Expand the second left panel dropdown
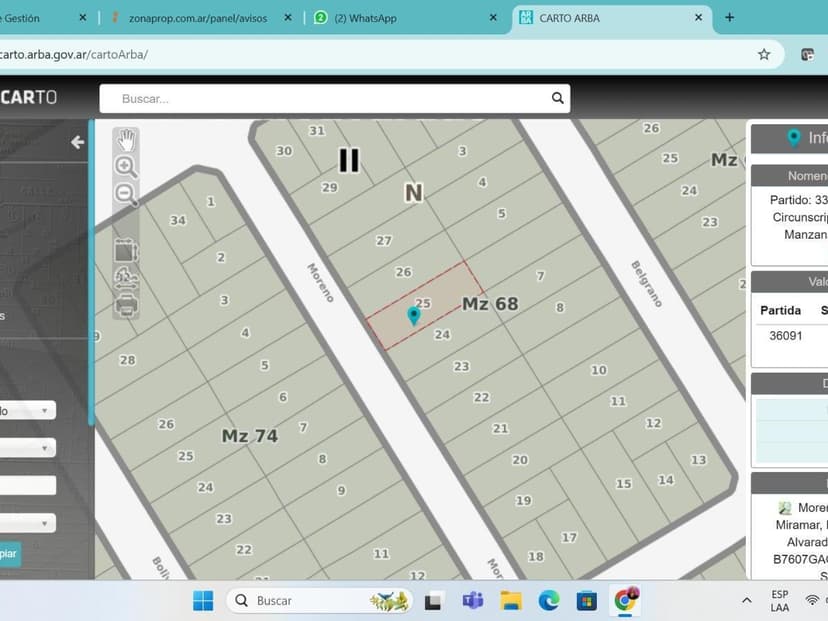This screenshot has width=828, height=621. click(28, 448)
